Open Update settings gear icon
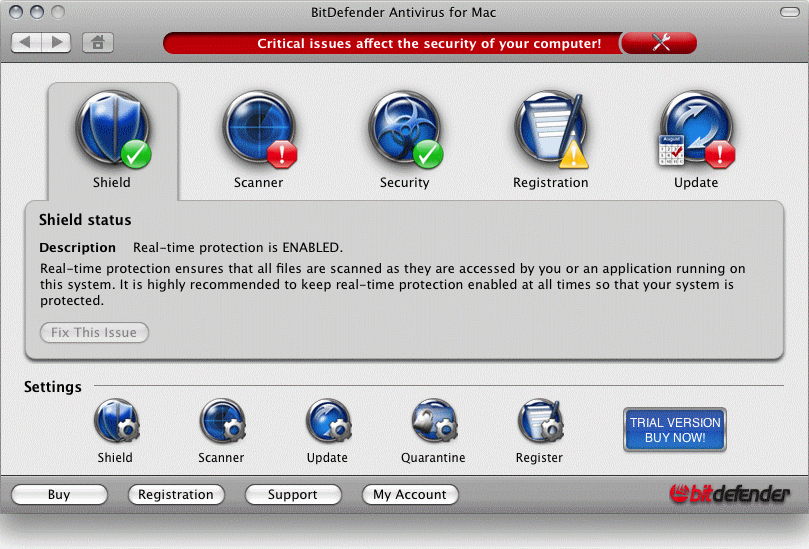809x549 pixels. point(329,421)
